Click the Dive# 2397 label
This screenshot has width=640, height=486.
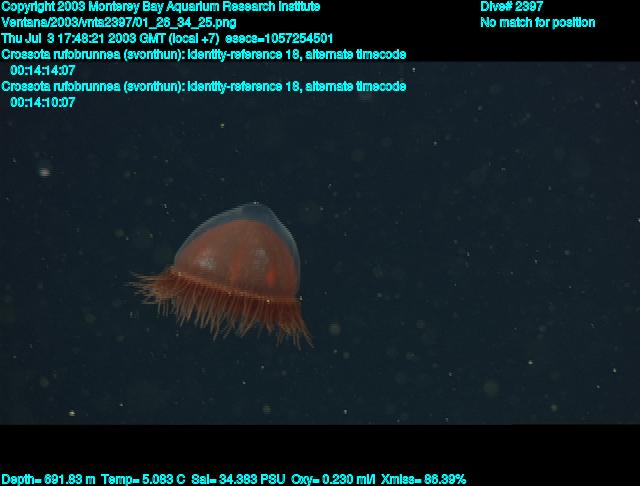(511, 7)
